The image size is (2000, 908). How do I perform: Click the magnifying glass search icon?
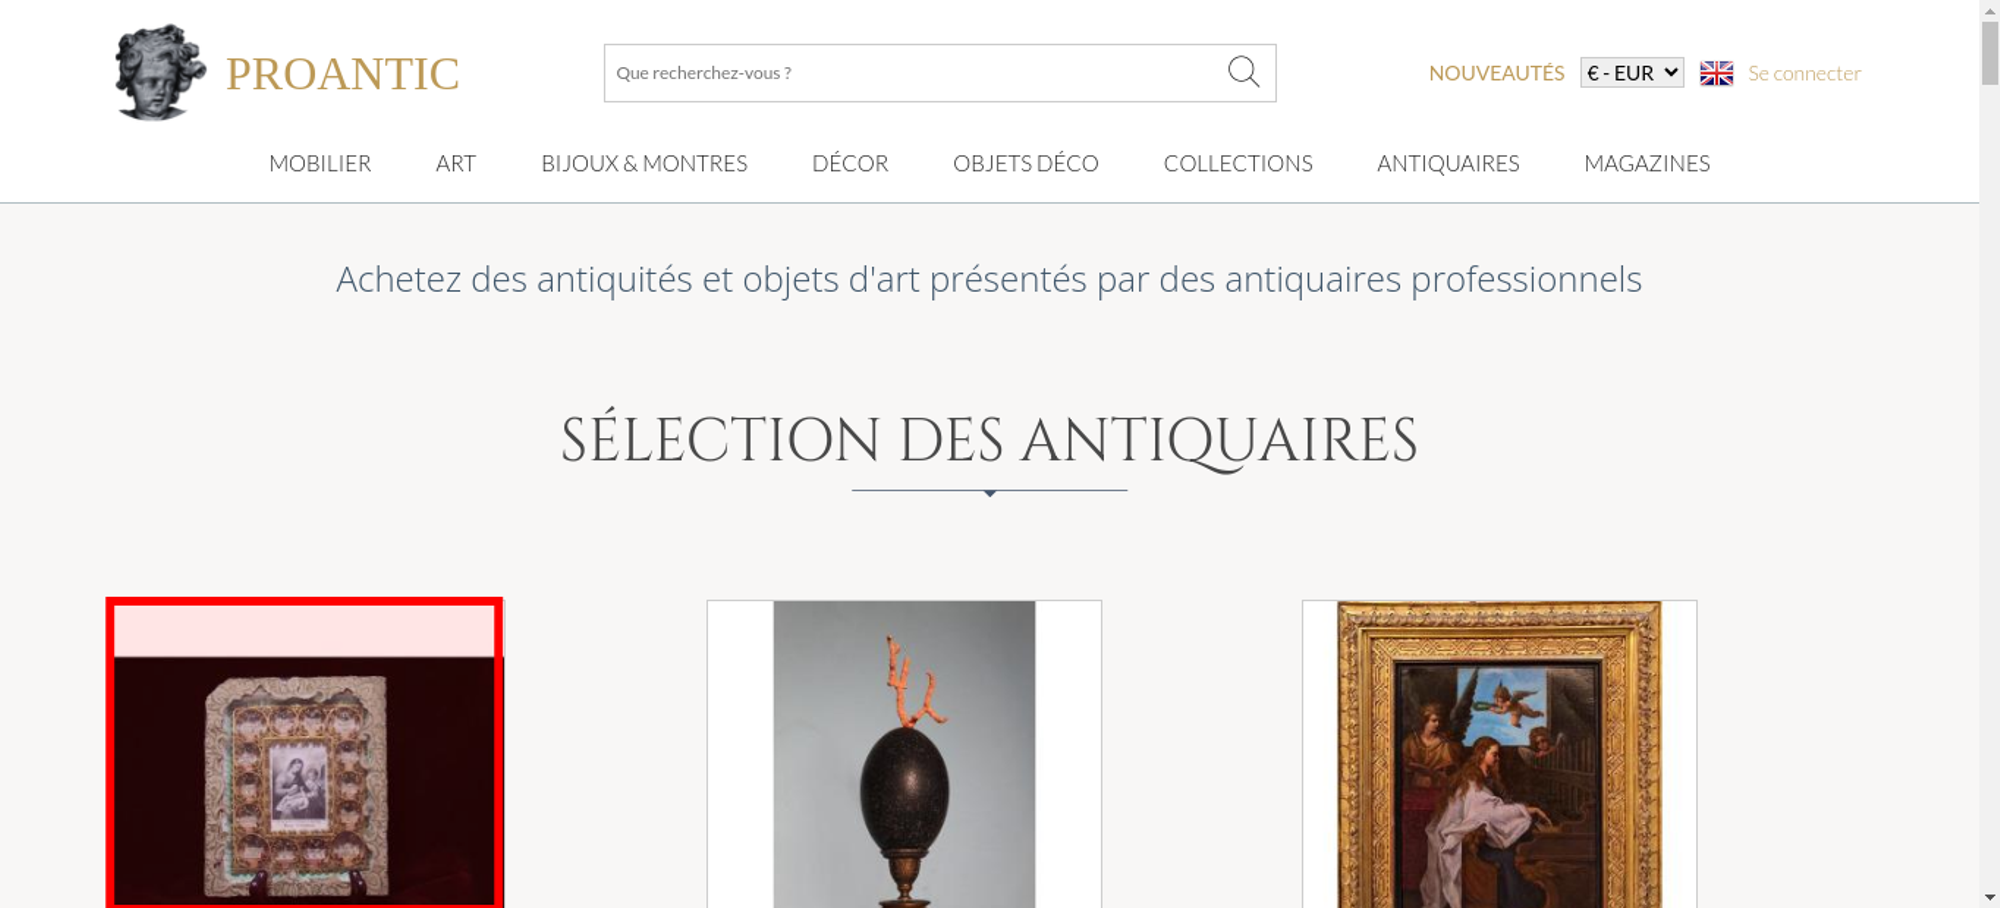pos(1243,72)
